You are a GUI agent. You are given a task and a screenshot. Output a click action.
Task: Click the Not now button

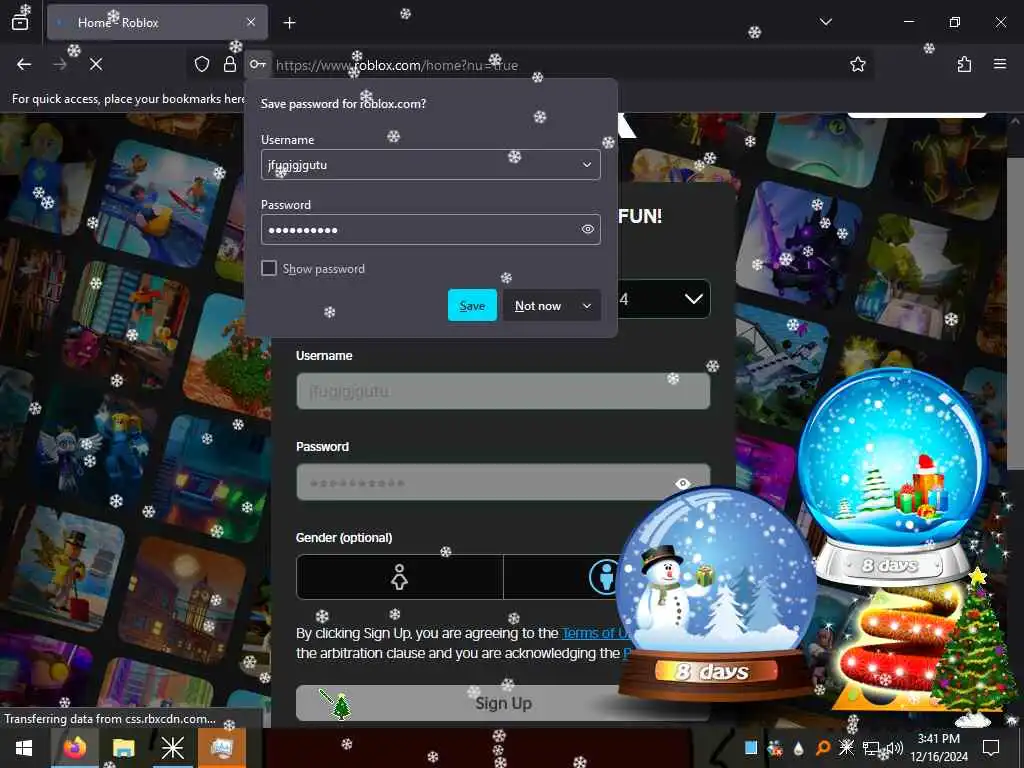[x=537, y=306]
